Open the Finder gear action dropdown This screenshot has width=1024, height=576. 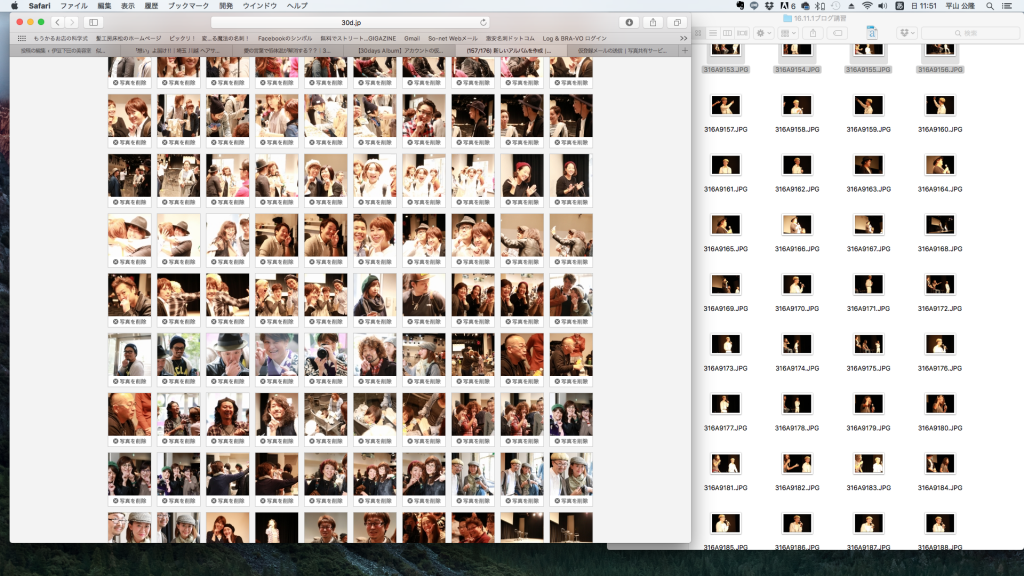pyautogui.click(x=763, y=33)
